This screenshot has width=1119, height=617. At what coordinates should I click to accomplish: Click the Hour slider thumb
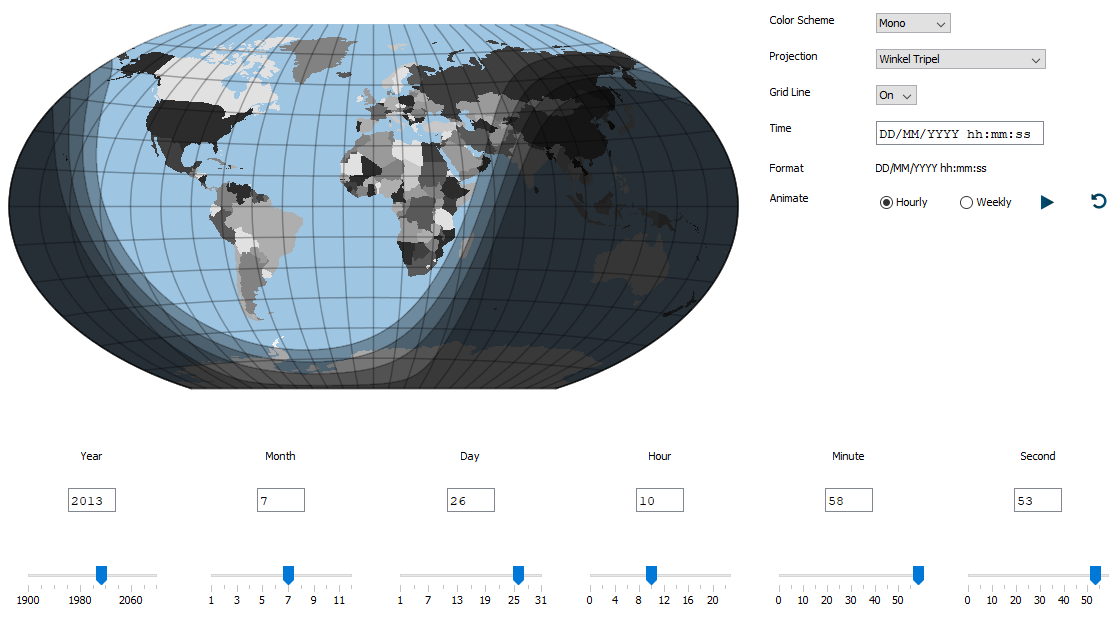pos(652,575)
